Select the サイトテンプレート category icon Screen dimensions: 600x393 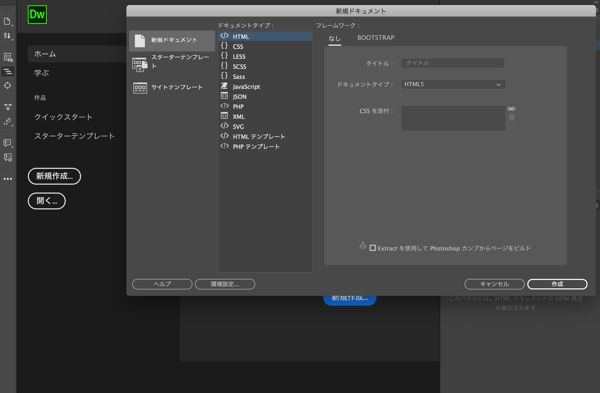click(140, 88)
